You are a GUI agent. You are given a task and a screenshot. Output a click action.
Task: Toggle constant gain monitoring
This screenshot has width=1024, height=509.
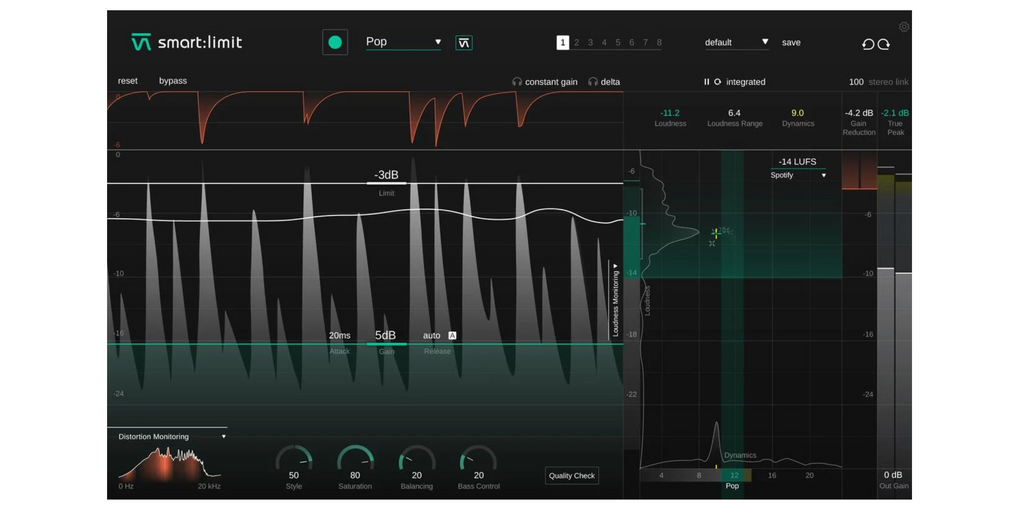(544, 82)
